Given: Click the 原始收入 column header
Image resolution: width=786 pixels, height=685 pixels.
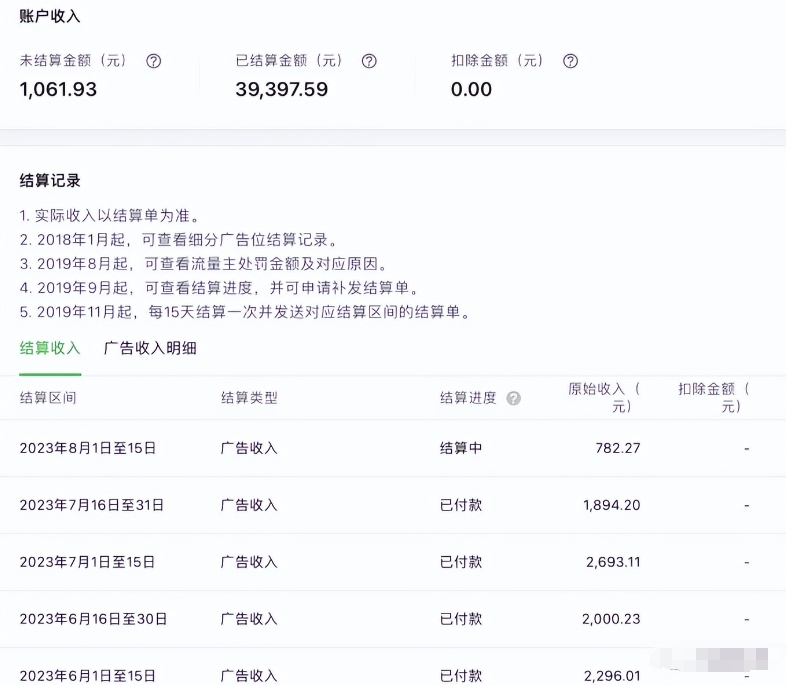Looking at the screenshot, I should 604,397.
